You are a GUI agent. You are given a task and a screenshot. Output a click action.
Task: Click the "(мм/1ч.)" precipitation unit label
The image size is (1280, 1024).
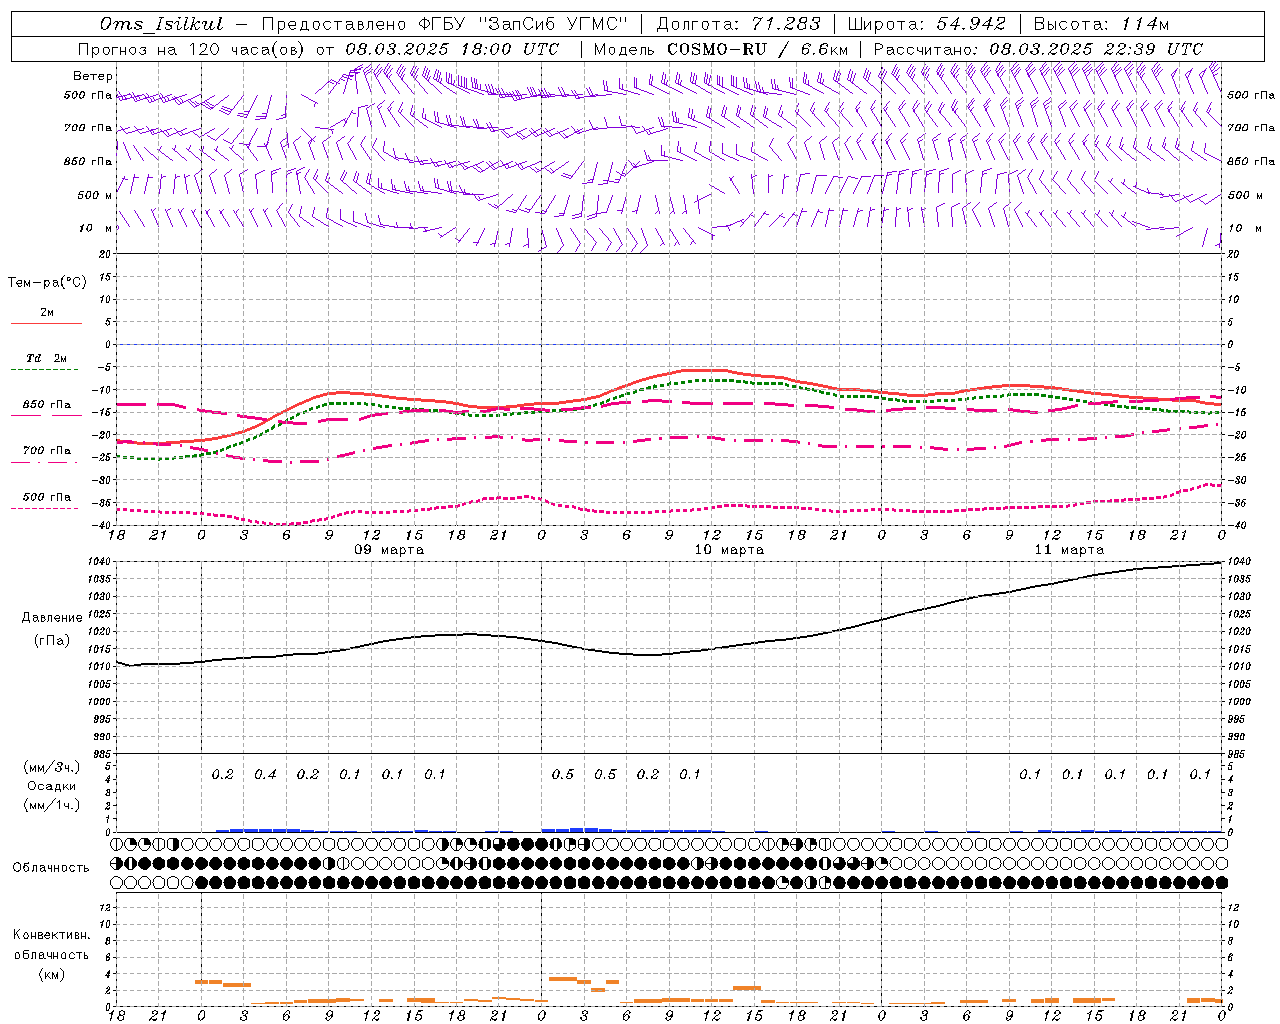(52, 805)
